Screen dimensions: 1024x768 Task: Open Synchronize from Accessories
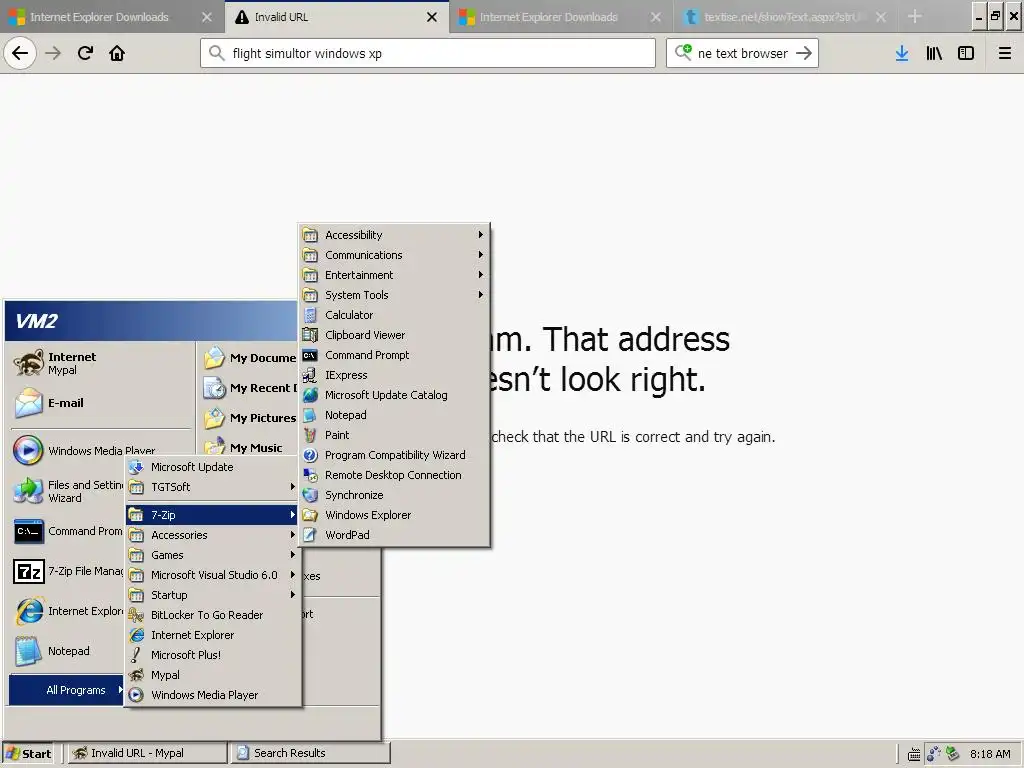[394, 495]
